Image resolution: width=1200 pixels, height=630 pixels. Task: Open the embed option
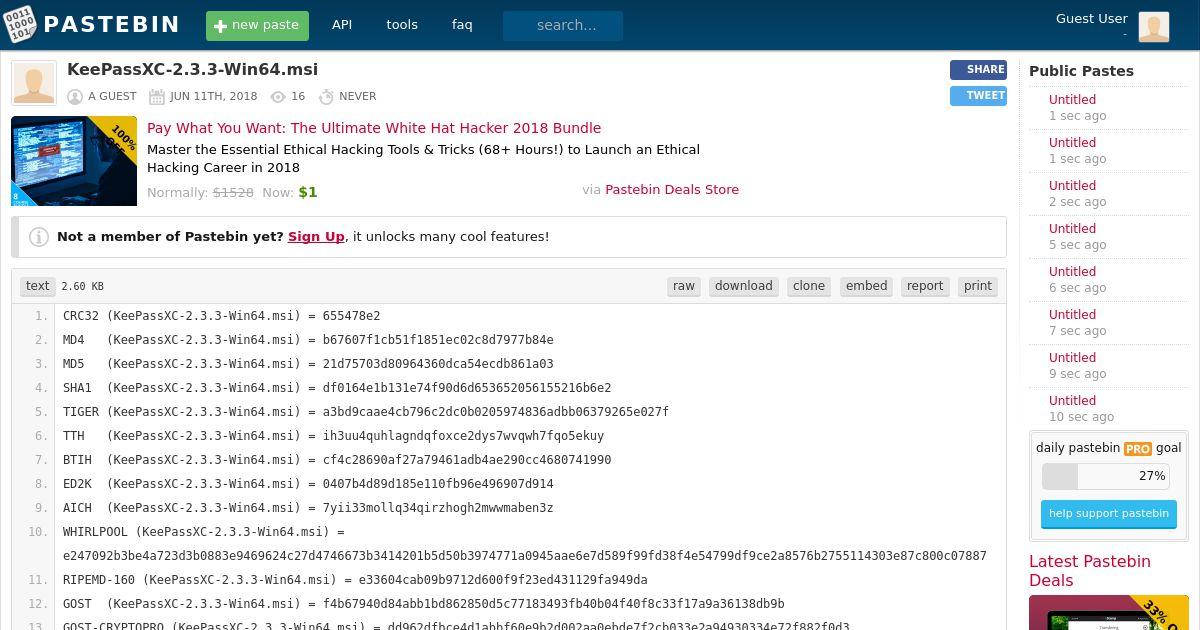[x=866, y=286]
